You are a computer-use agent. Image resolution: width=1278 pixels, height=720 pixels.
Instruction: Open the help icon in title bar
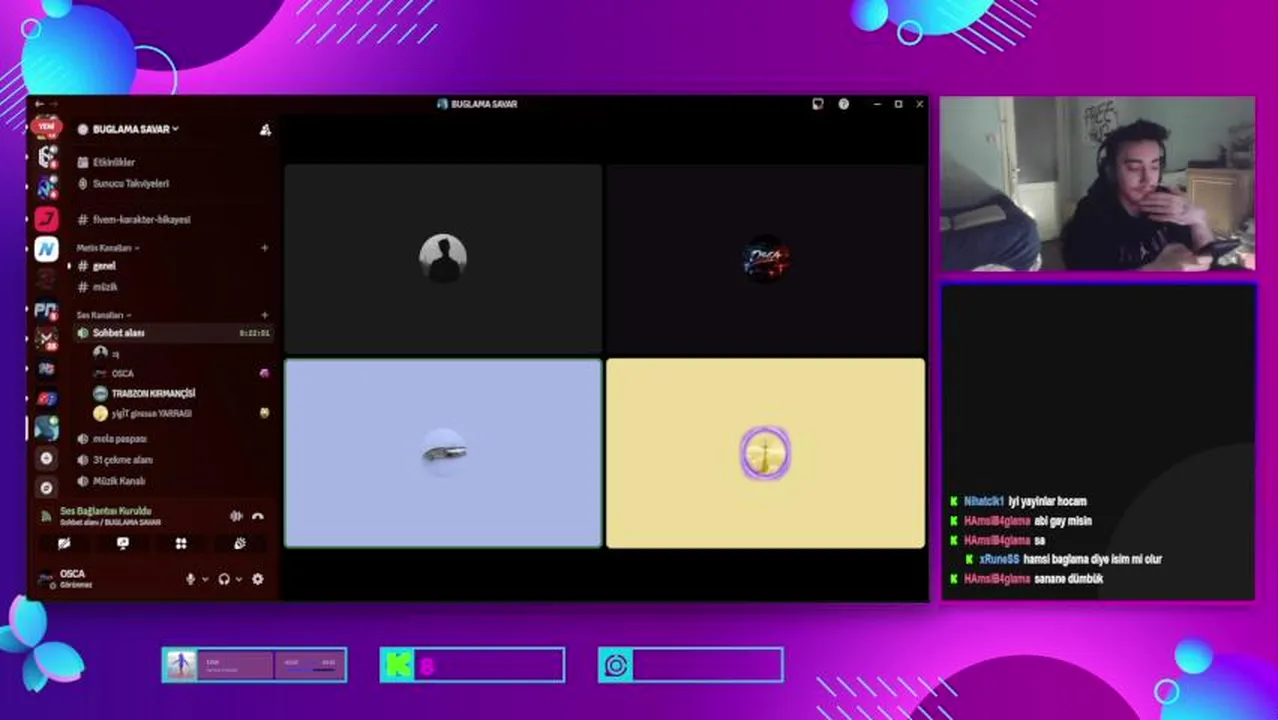point(844,104)
